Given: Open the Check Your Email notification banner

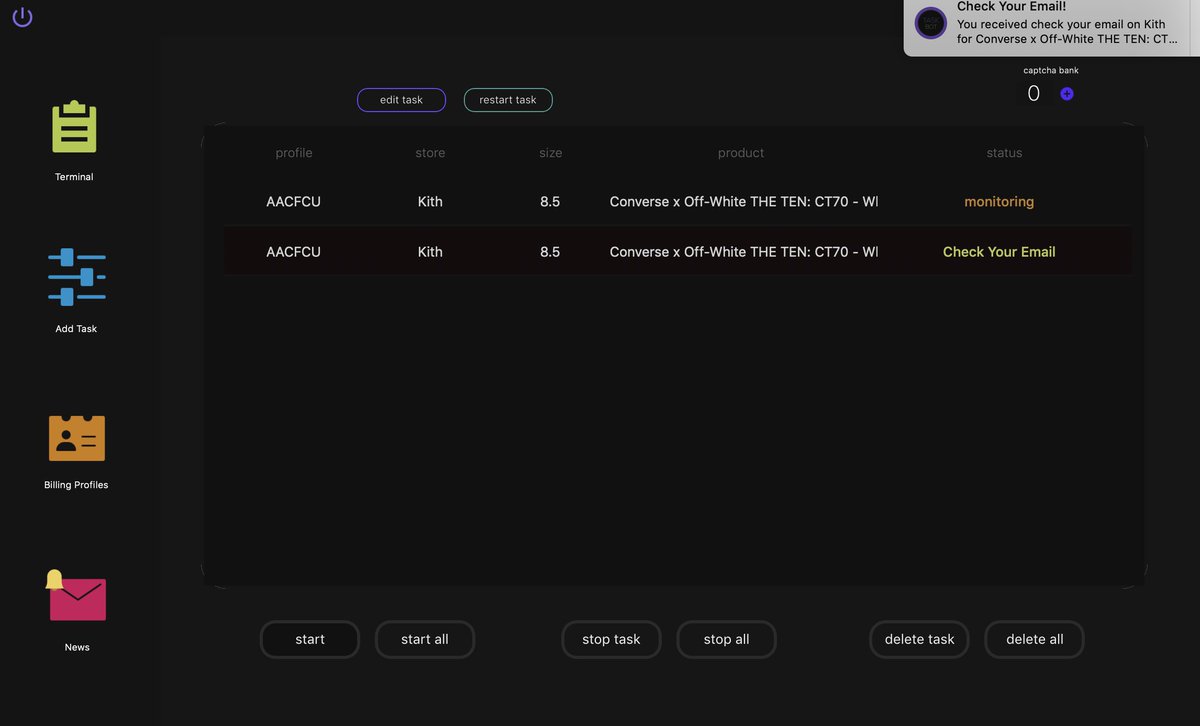Looking at the screenshot, I should click(x=1052, y=26).
